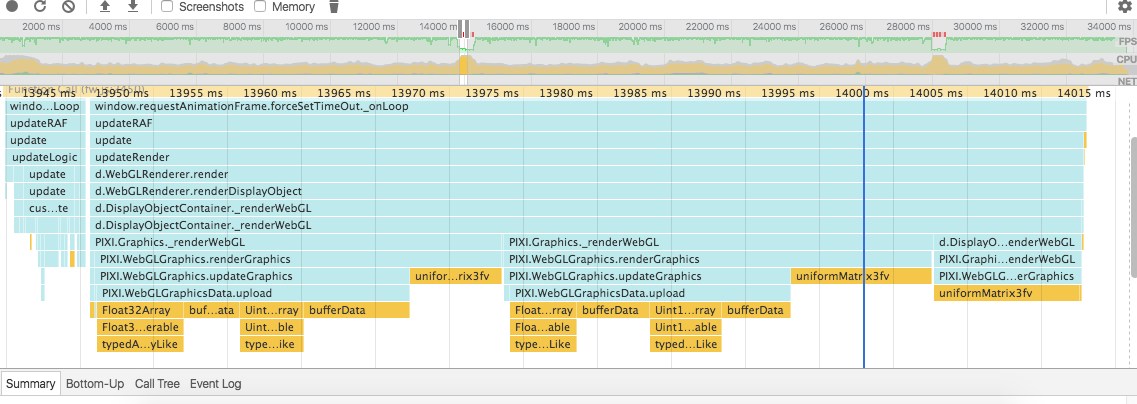Click the 8000 ms overview label
Viewport: 1137px width, 404px height.
point(241,26)
